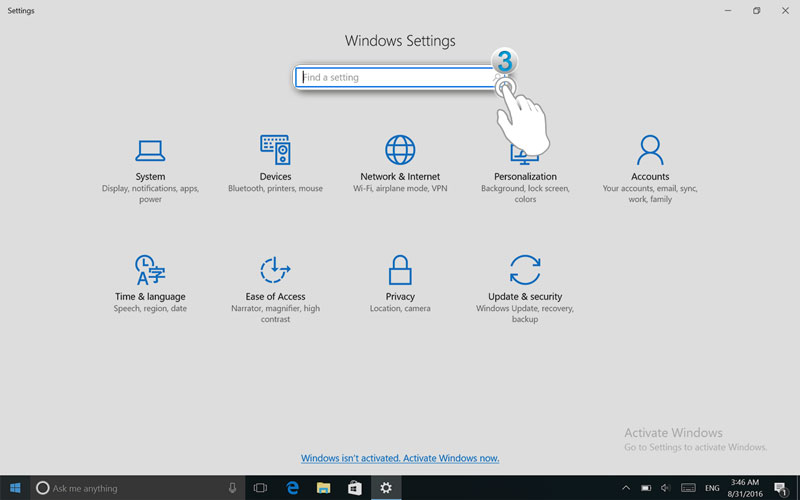Click the Privacy label
This screenshot has width=800, height=500.
click(x=400, y=296)
